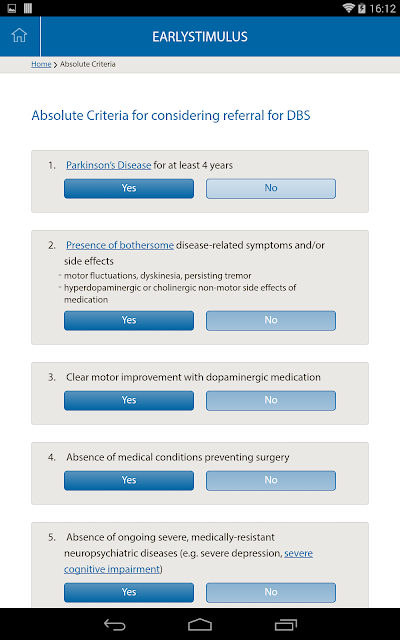Tap the battery status icon
This screenshot has width=400, height=640.
click(x=362, y=8)
